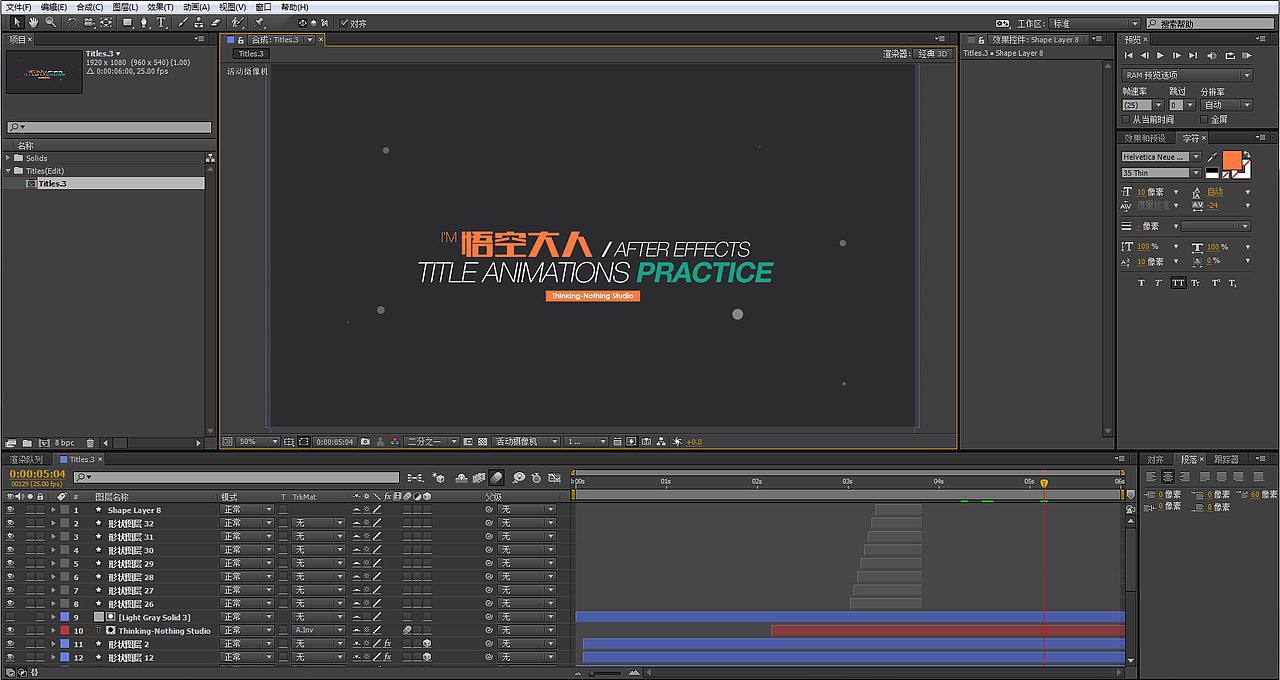
Task: Toggle visibility of layer 形状图层 12
Action: (11, 658)
